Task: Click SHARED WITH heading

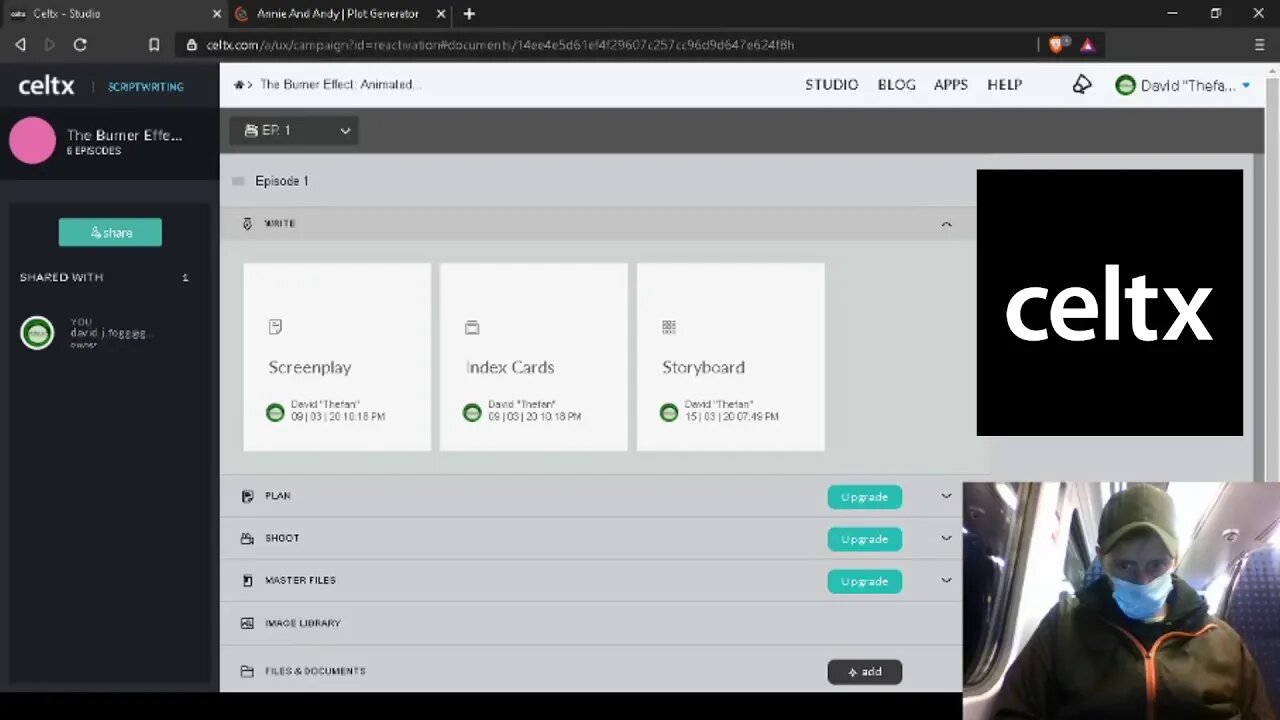Action: tap(61, 277)
